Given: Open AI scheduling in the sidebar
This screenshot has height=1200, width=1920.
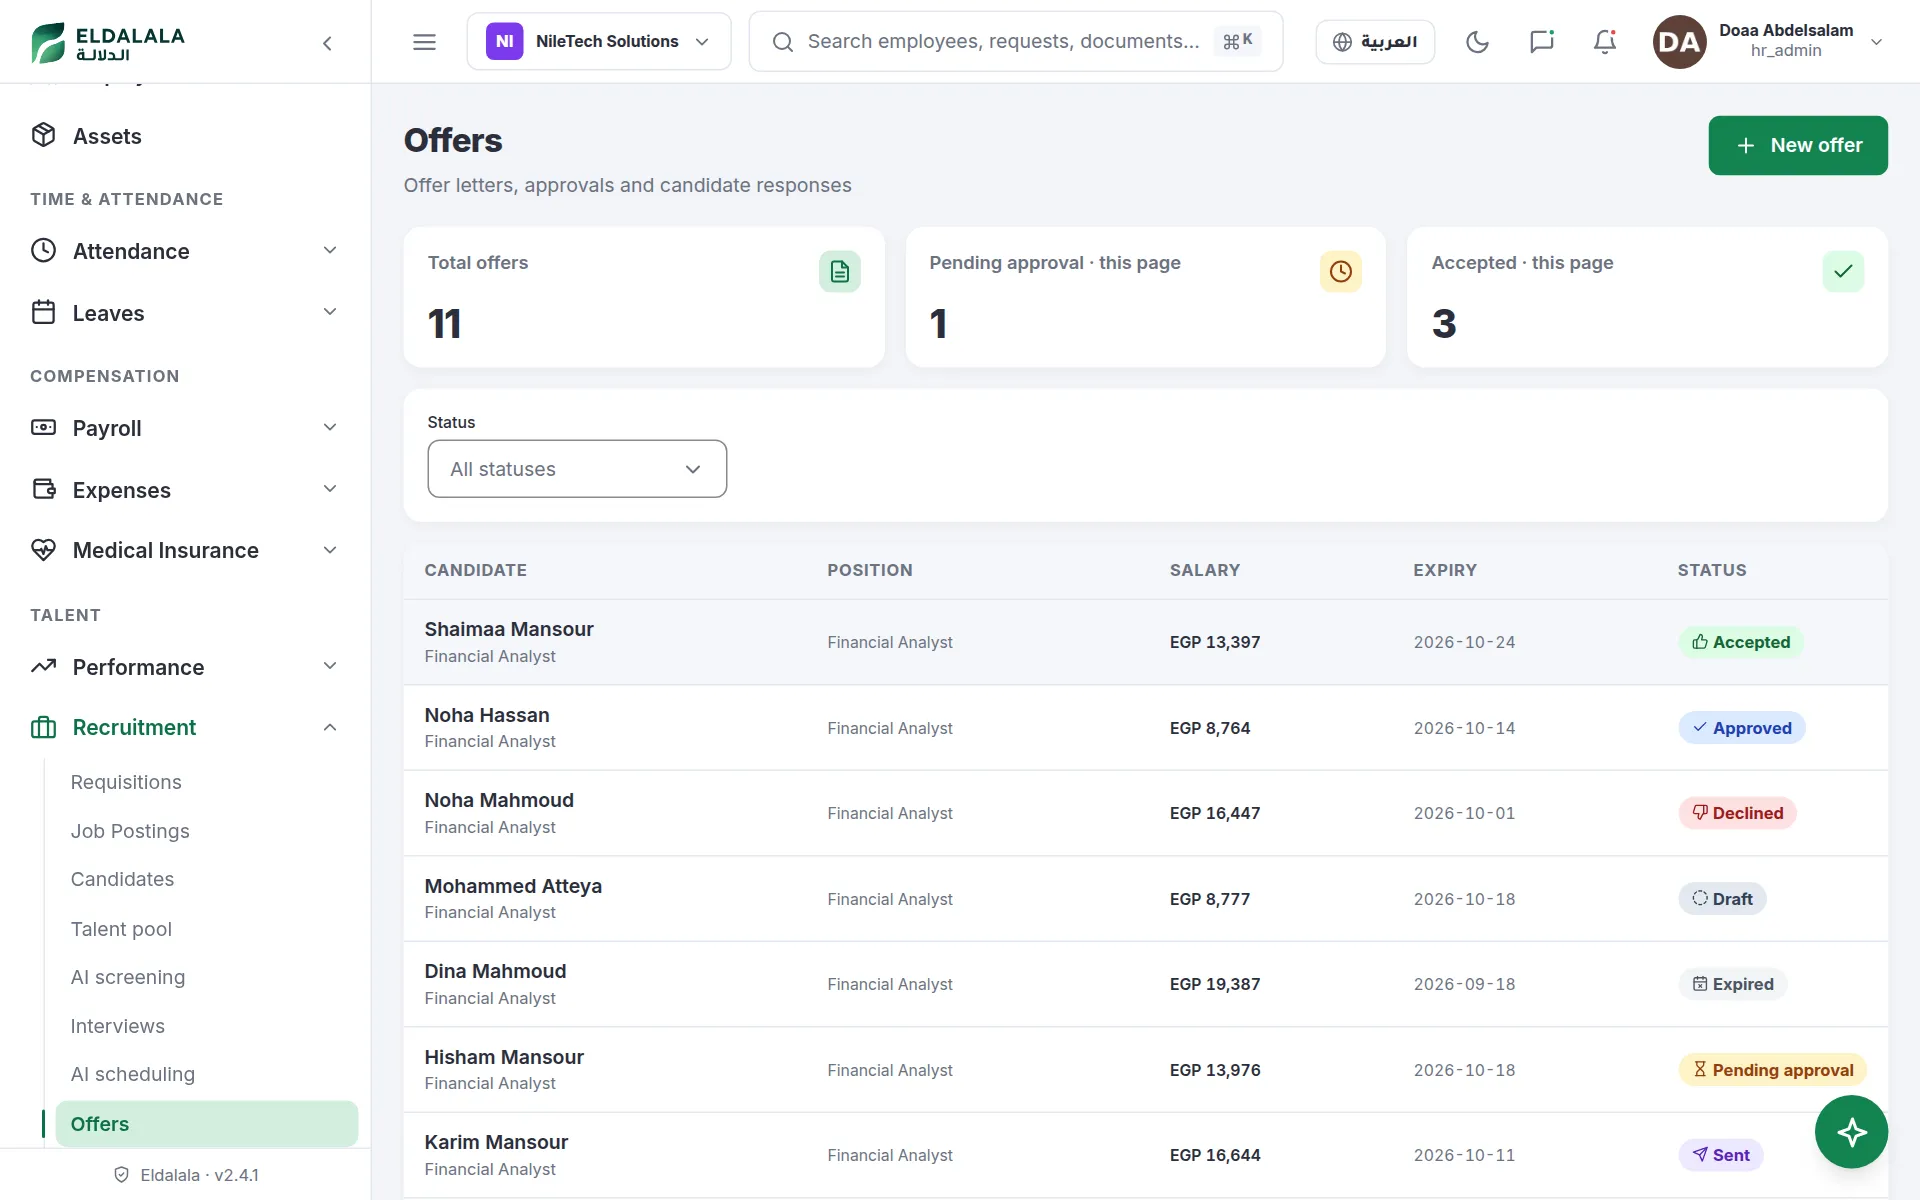Looking at the screenshot, I should click(x=132, y=1074).
